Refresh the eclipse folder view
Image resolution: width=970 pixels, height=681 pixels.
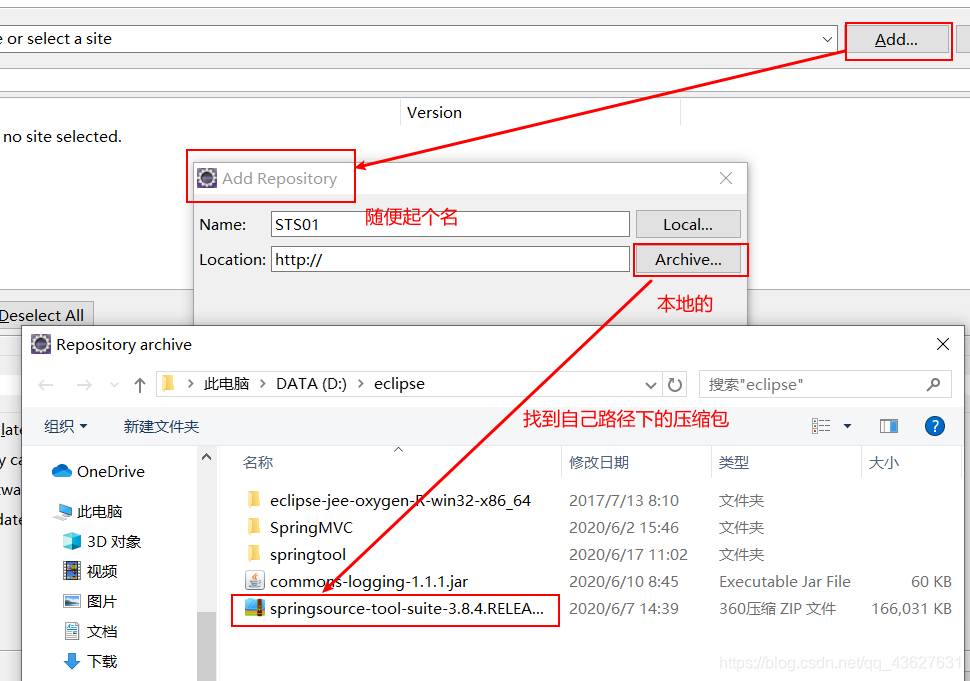tap(675, 385)
